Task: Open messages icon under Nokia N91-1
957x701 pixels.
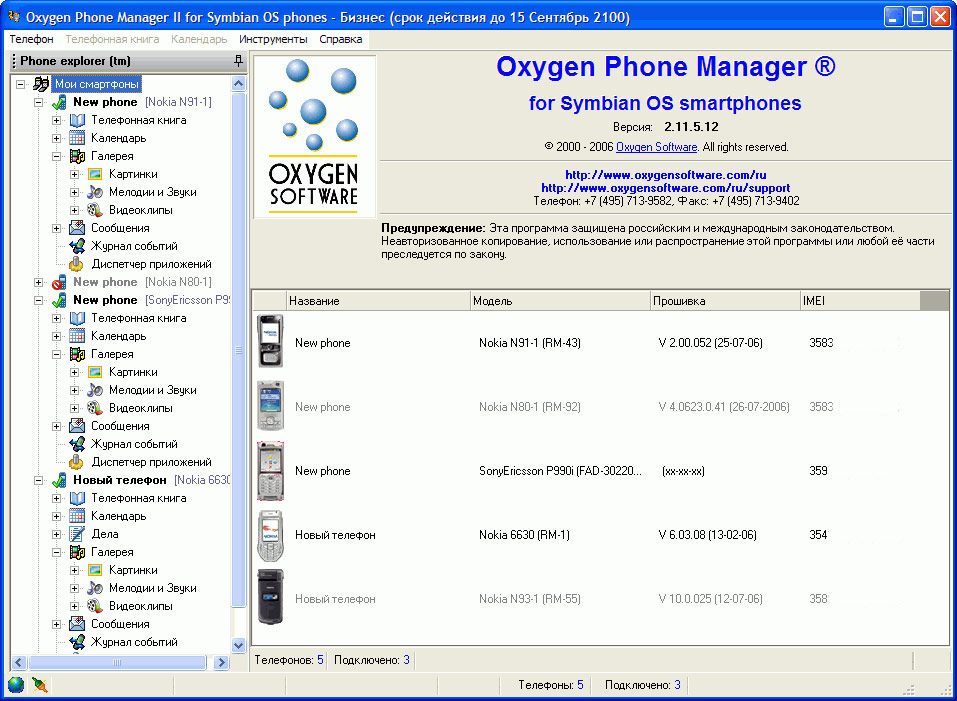Action: 77,228
